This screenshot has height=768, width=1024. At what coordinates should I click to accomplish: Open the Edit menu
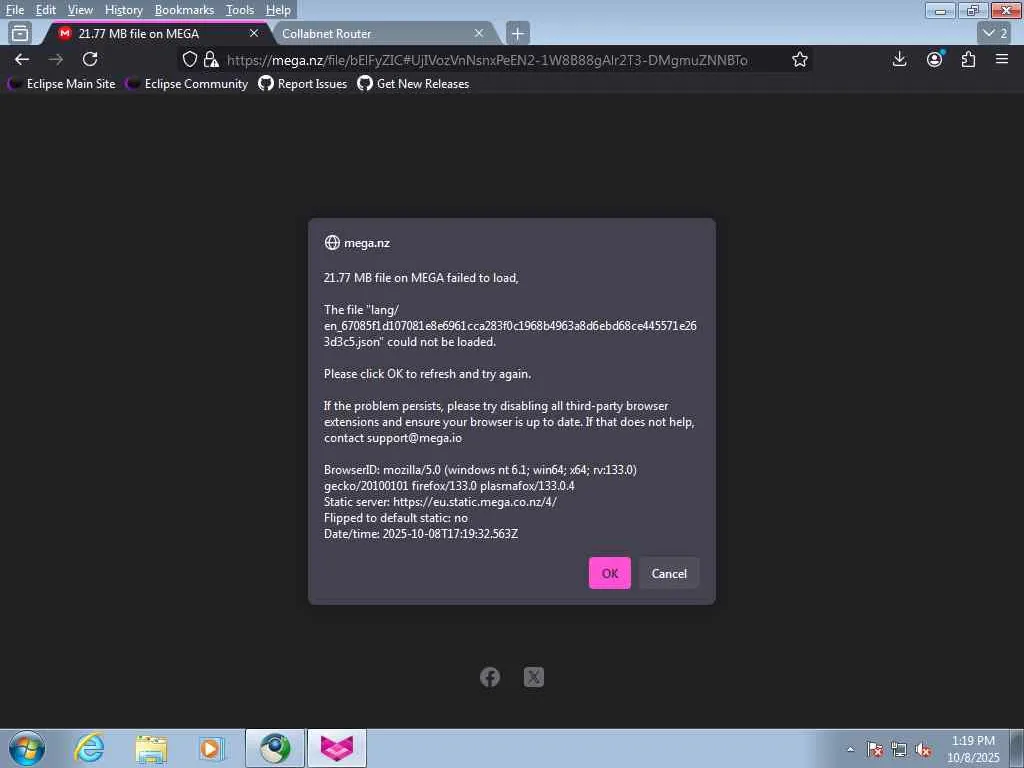(x=46, y=10)
